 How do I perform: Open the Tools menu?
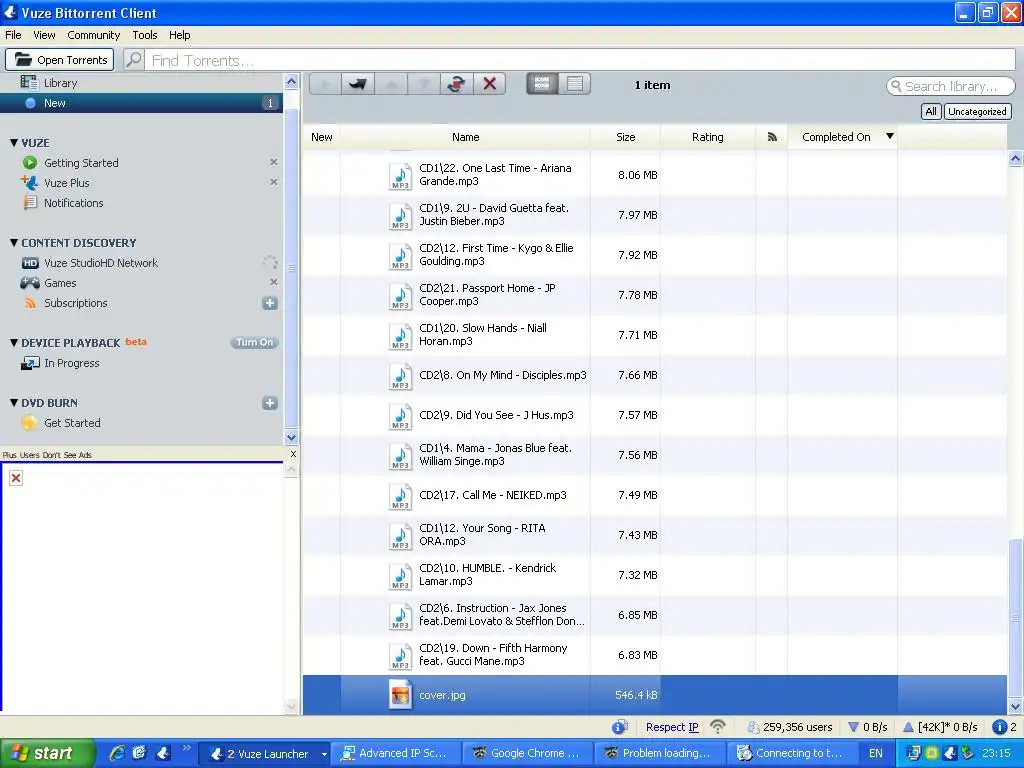point(145,35)
